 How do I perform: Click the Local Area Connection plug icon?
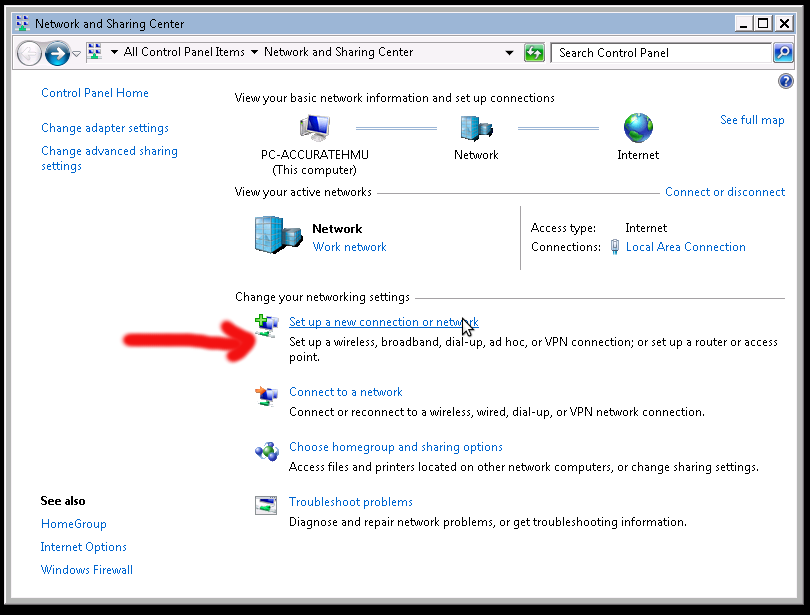point(615,247)
